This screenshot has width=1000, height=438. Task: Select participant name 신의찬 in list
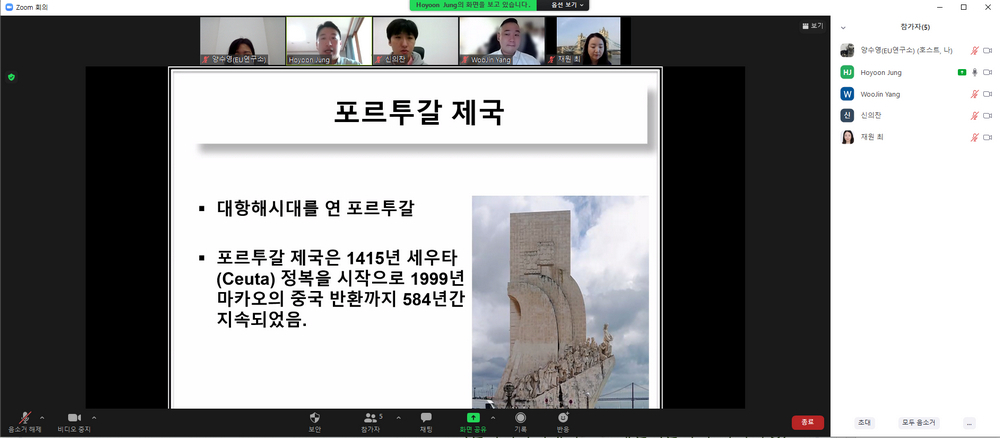(871, 115)
